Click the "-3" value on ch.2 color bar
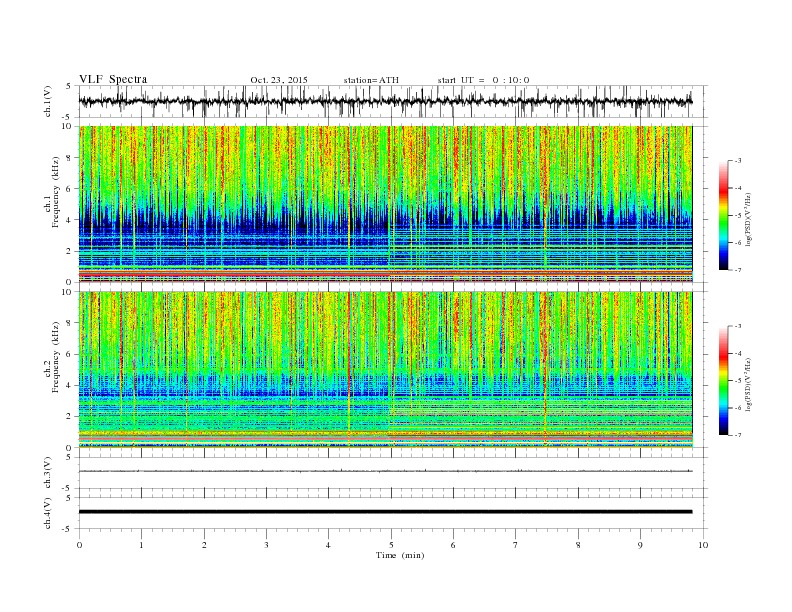Screen dimensions: 792x612 point(738,326)
